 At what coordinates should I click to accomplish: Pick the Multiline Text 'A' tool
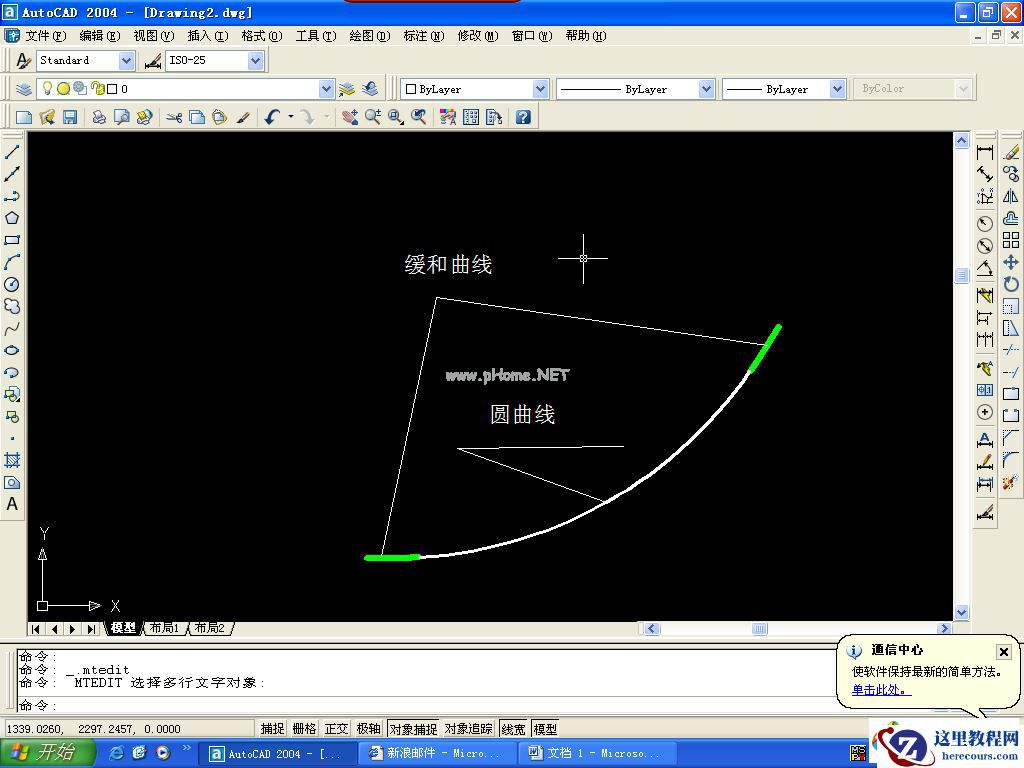[x=12, y=504]
